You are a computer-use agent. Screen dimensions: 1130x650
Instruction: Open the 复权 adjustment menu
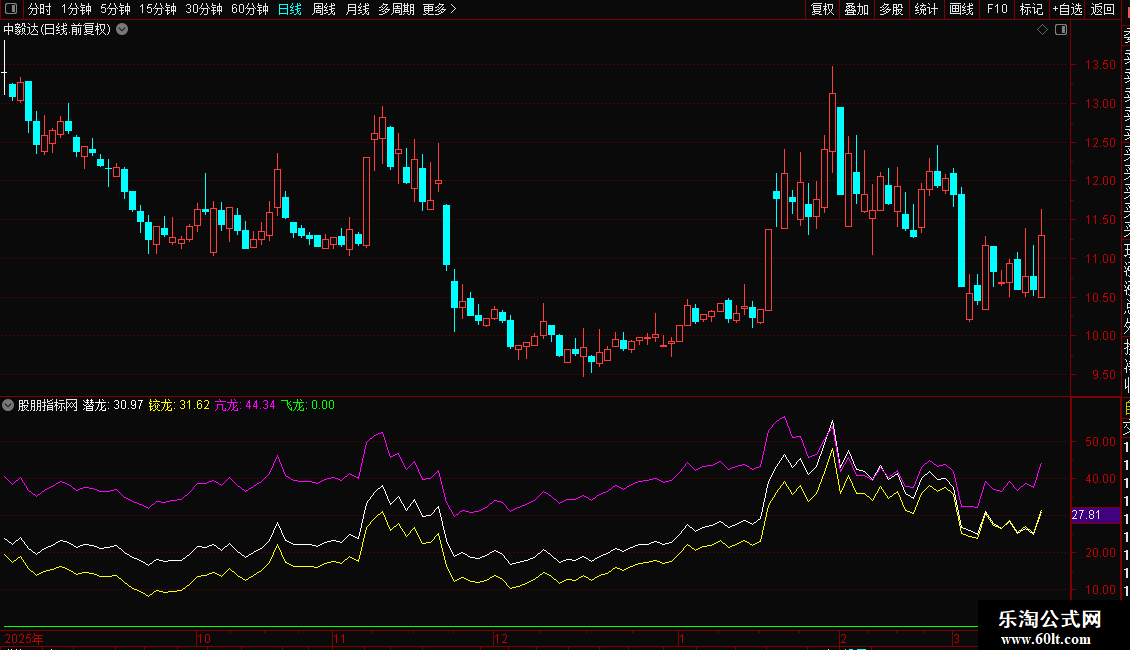point(822,9)
